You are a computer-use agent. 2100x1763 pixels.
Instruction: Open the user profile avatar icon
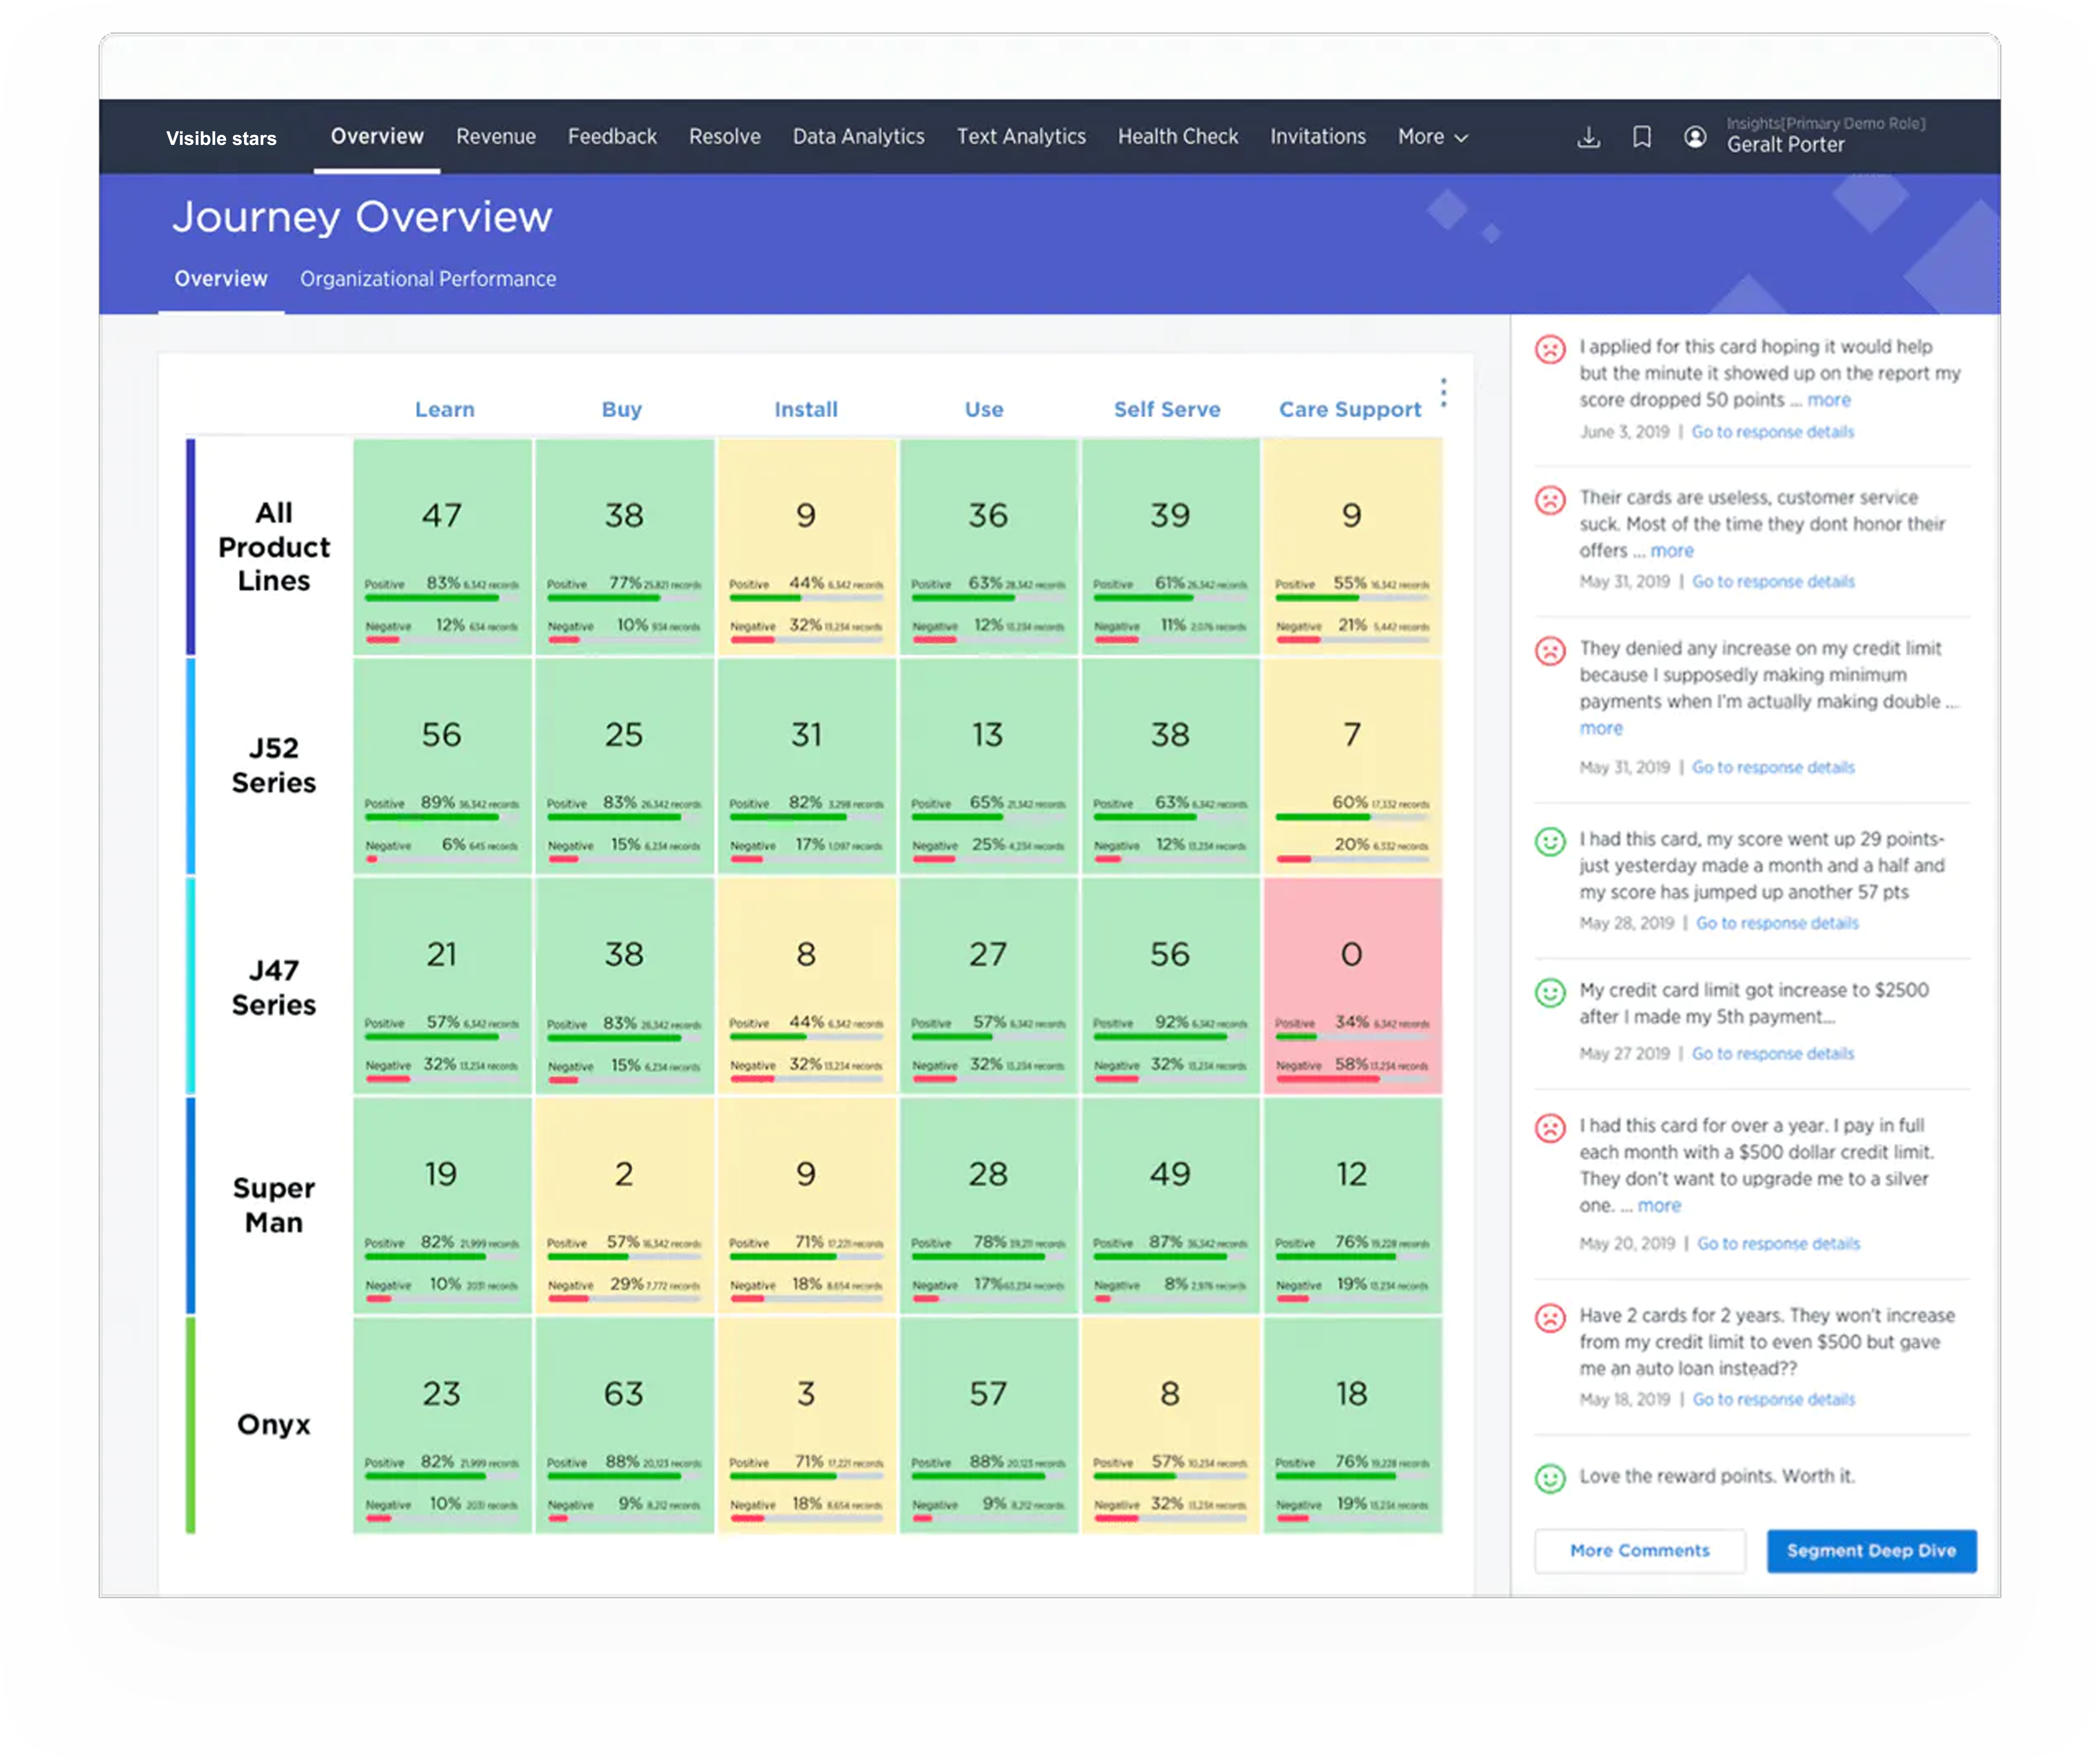click(1694, 137)
